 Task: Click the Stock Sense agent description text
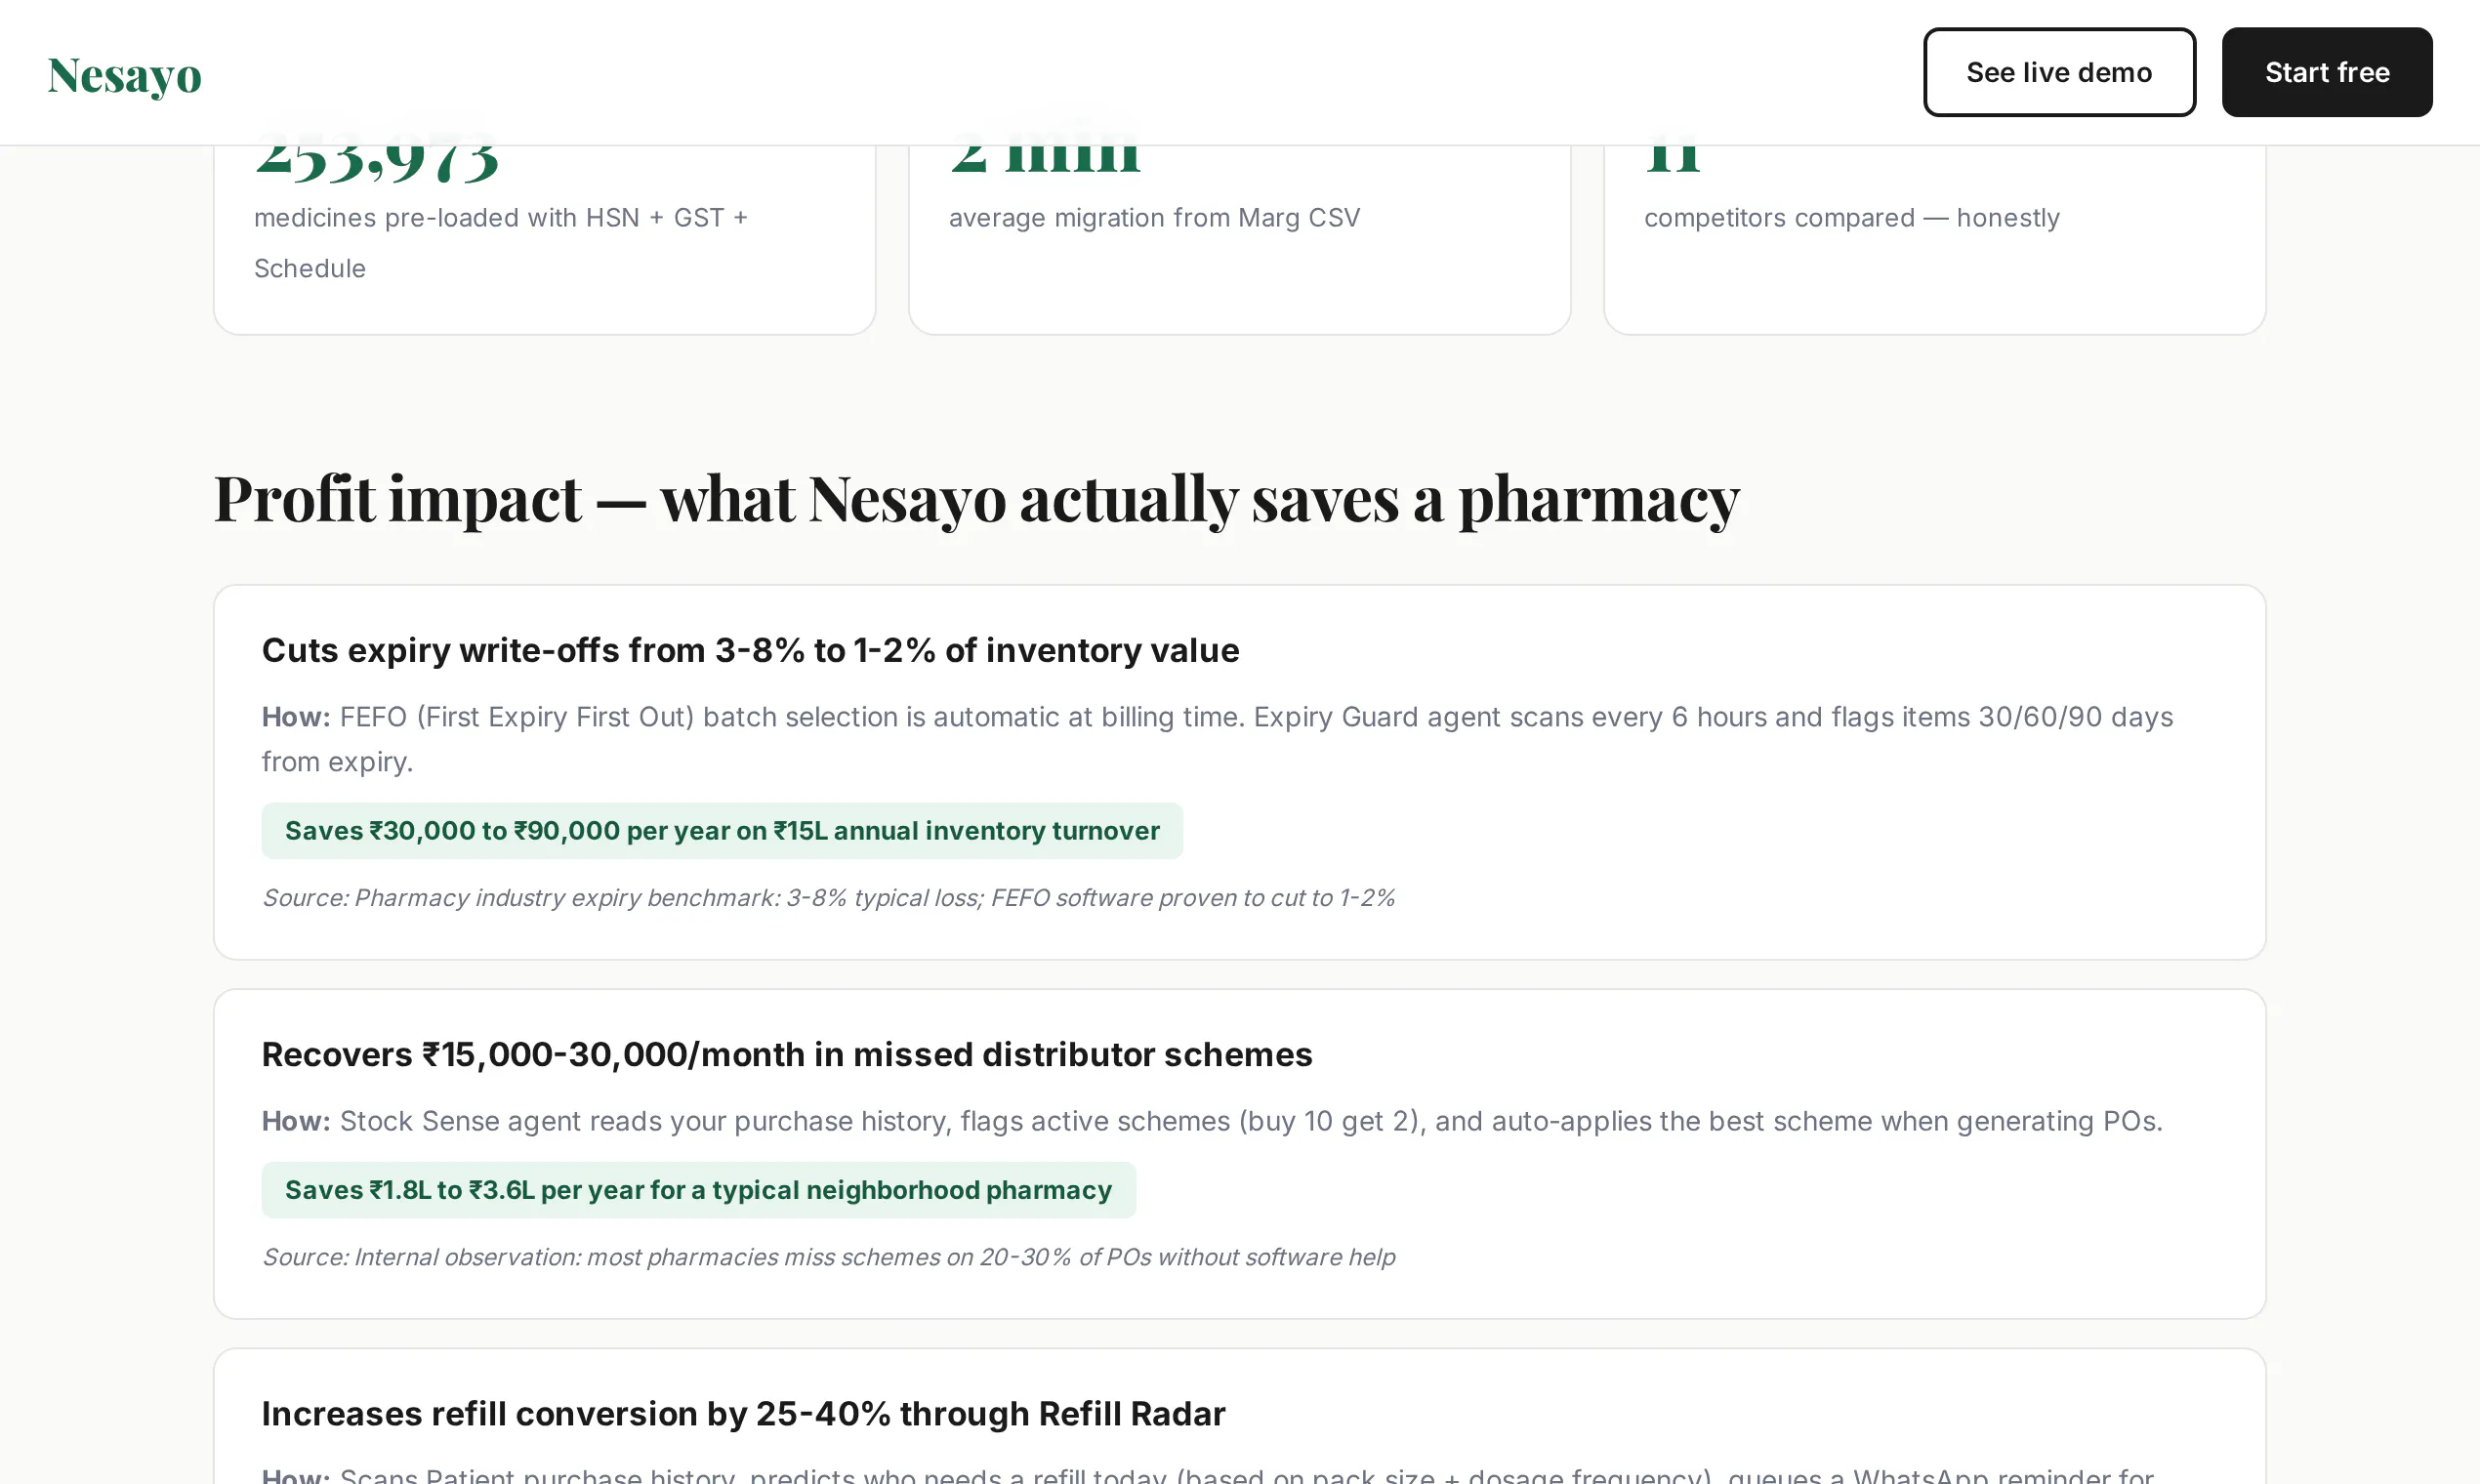click(x=1212, y=1121)
